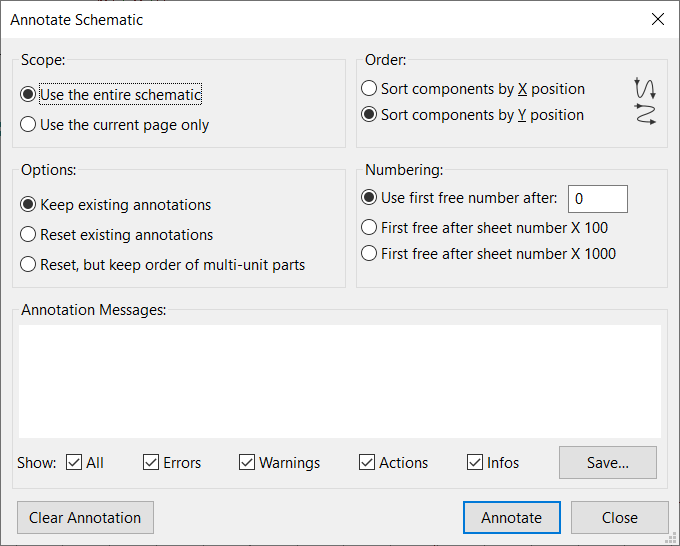Focus the first free number input field

pos(598,199)
